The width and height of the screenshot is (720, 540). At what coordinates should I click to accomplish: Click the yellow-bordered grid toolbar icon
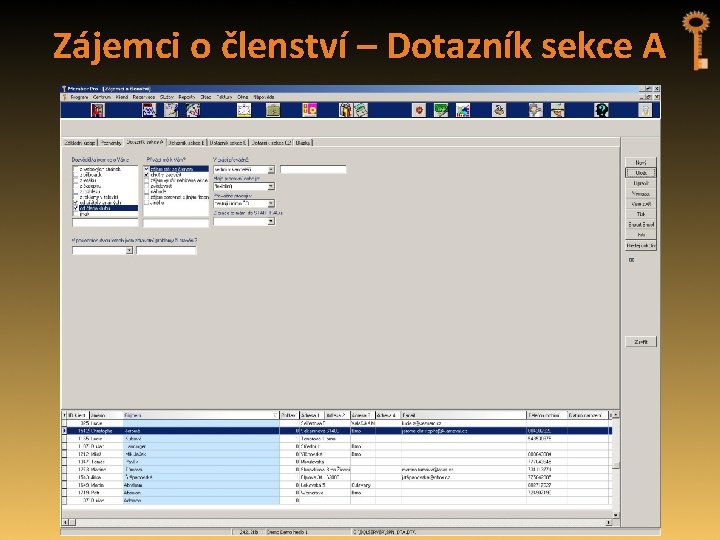(244, 110)
